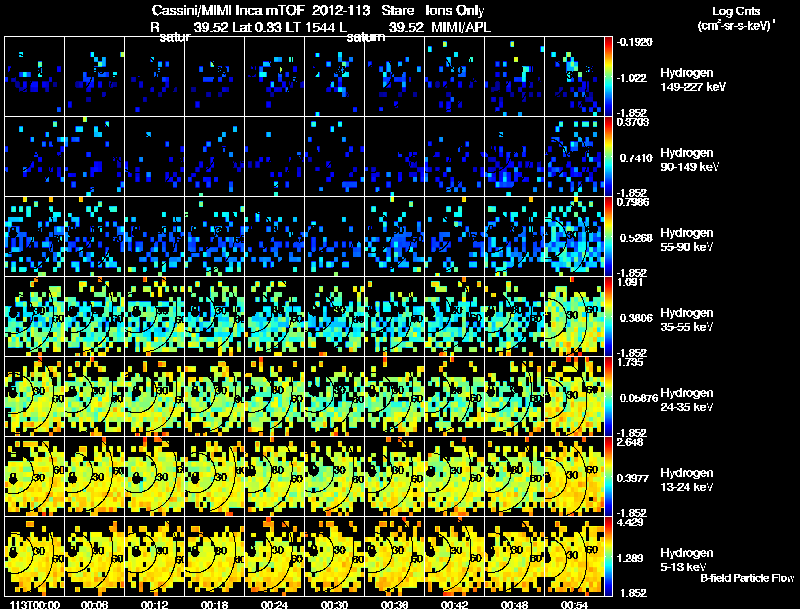Click the 113T00:00 time label
This screenshot has width=800, height=609.
35,604
